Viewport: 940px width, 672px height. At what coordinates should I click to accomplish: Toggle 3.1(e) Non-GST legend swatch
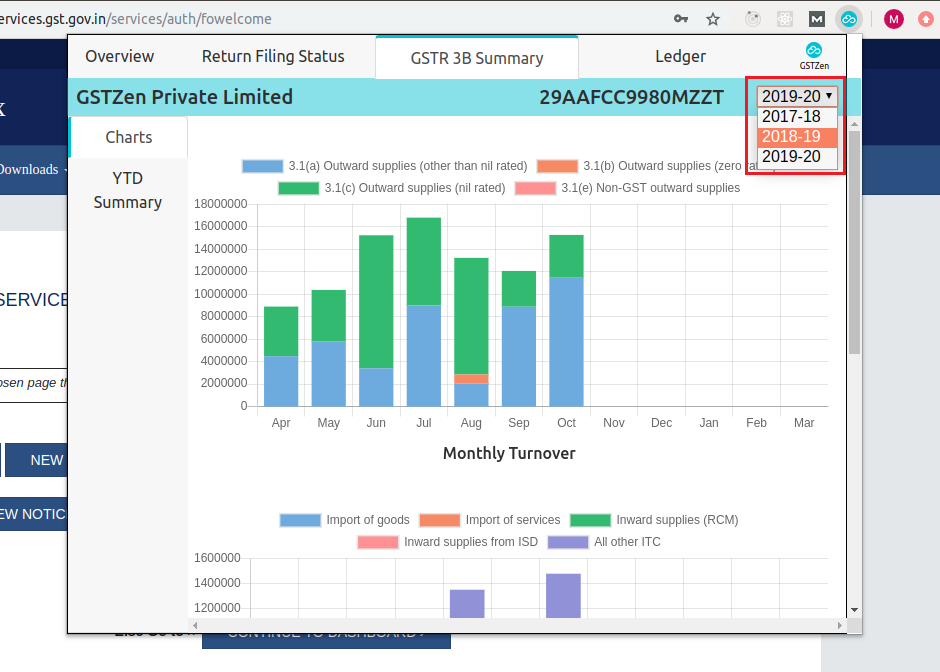click(535, 188)
